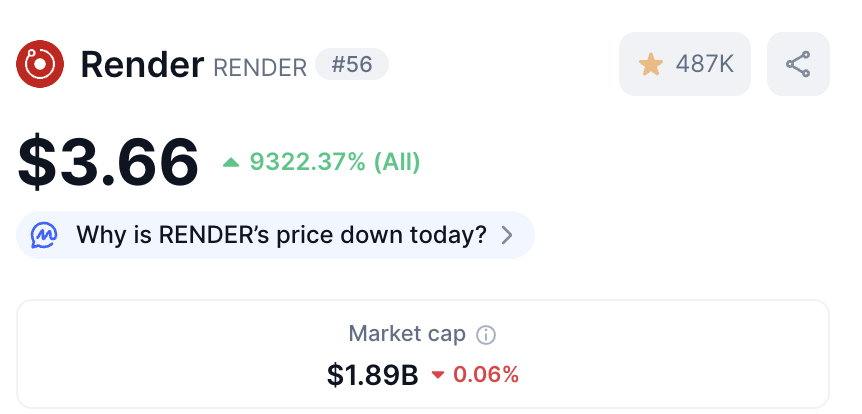The width and height of the screenshot is (862, 414).
Task: Click the Market cap info icon
Action: click(x=486, y=334)
